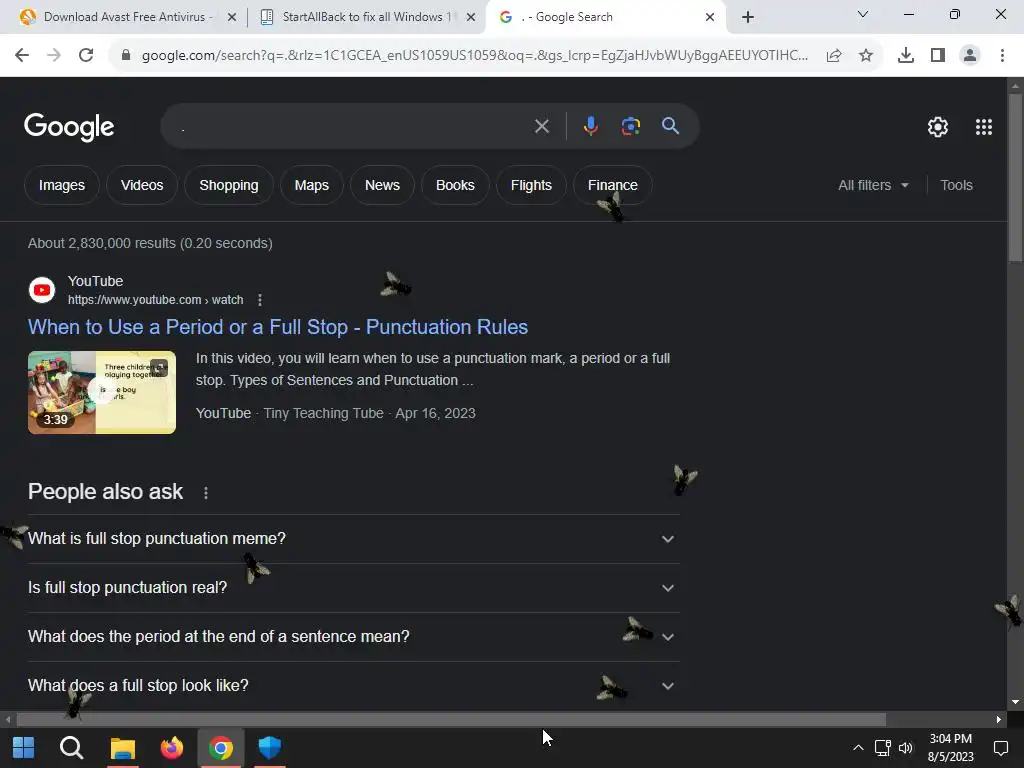This screenshot has height=768, width=1024.
Task: Open notifications center icon
Action: coord(1000,748)
